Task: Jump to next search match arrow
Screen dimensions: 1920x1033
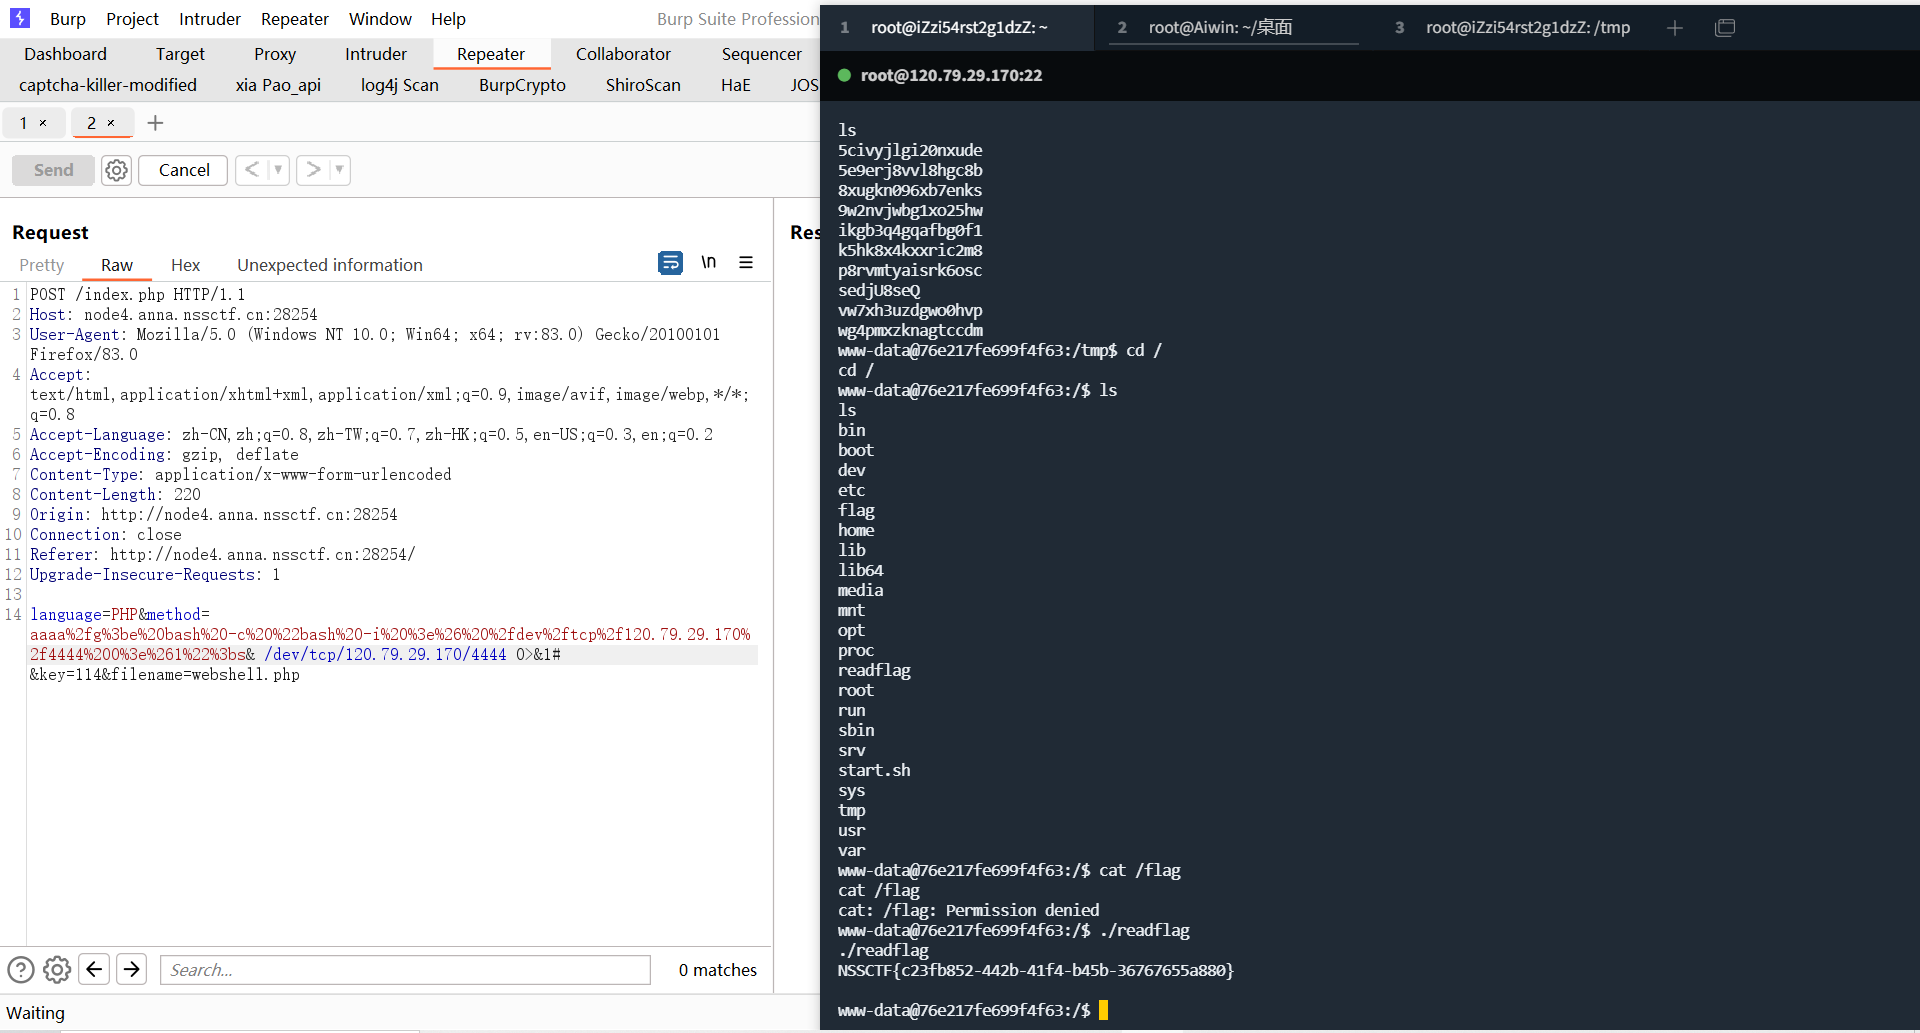Action: click(x=132, y=969)
